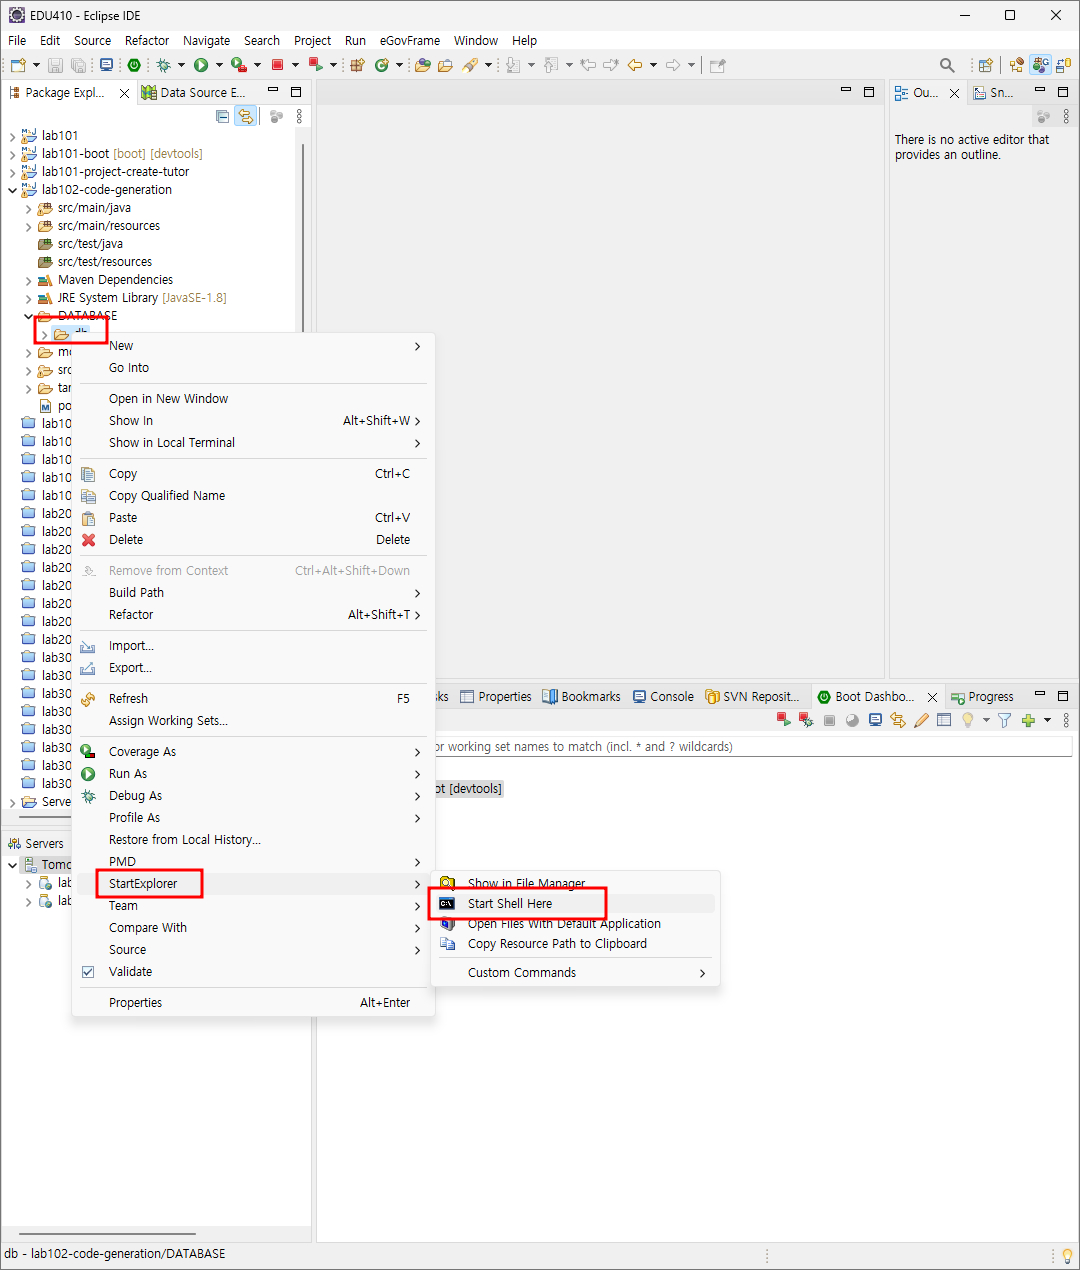The height and width of the screenshot is (1270, 1080).
Task: Open the Refactor menu in menu bar
Action: pos(147,41)
